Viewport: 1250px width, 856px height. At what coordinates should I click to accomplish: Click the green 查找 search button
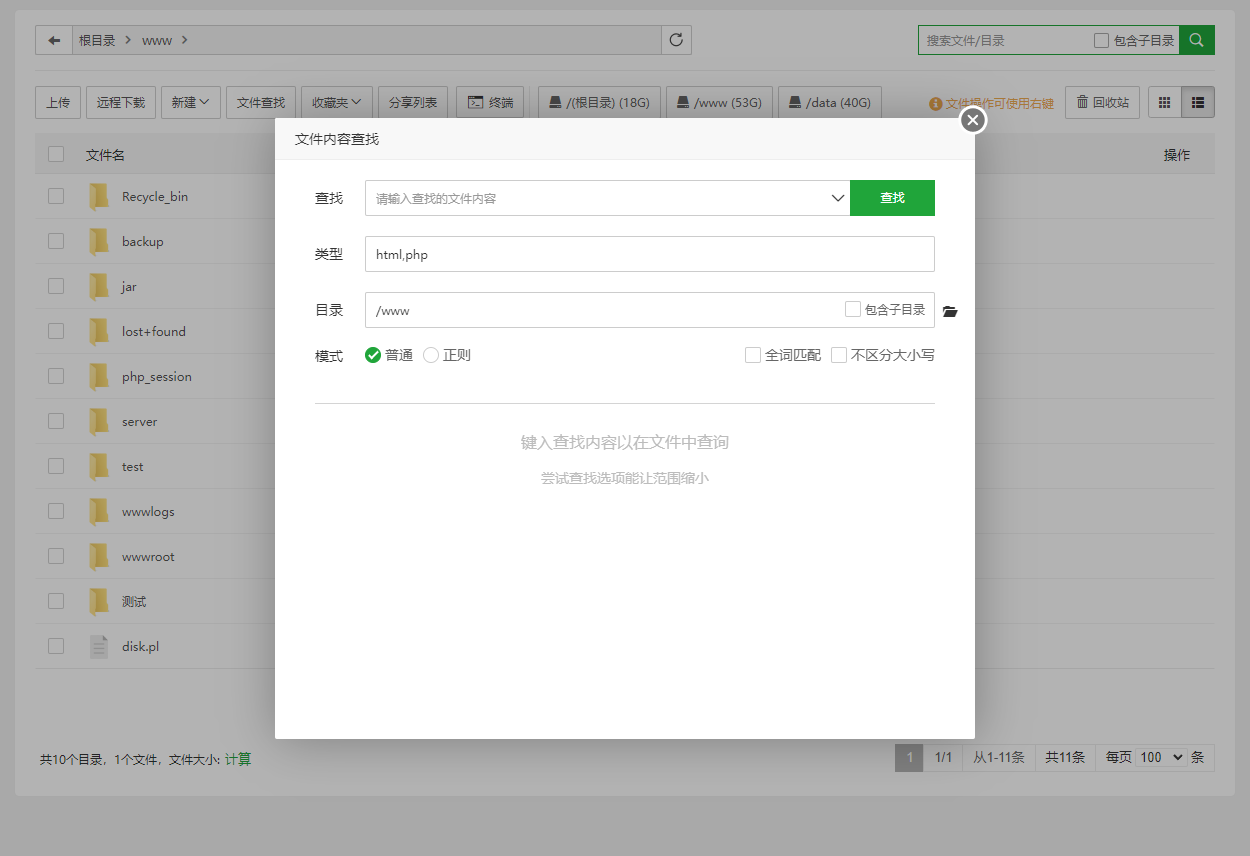(892, 197)
